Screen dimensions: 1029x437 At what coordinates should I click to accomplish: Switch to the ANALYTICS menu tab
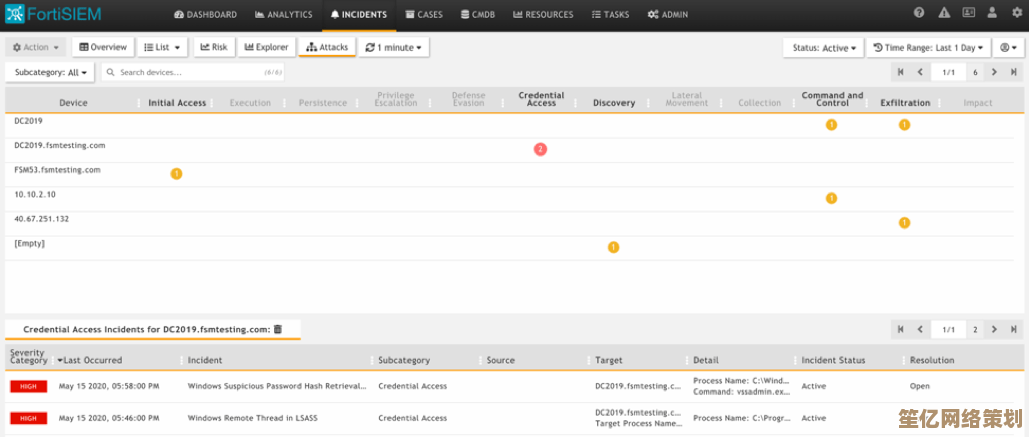[x=285, y=15]
